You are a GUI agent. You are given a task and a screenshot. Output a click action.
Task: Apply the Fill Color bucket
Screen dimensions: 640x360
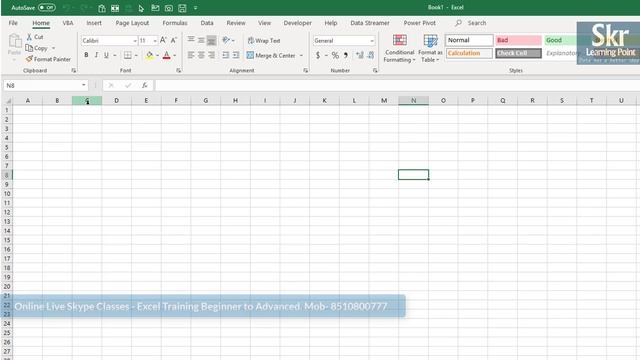coord(149,55)
